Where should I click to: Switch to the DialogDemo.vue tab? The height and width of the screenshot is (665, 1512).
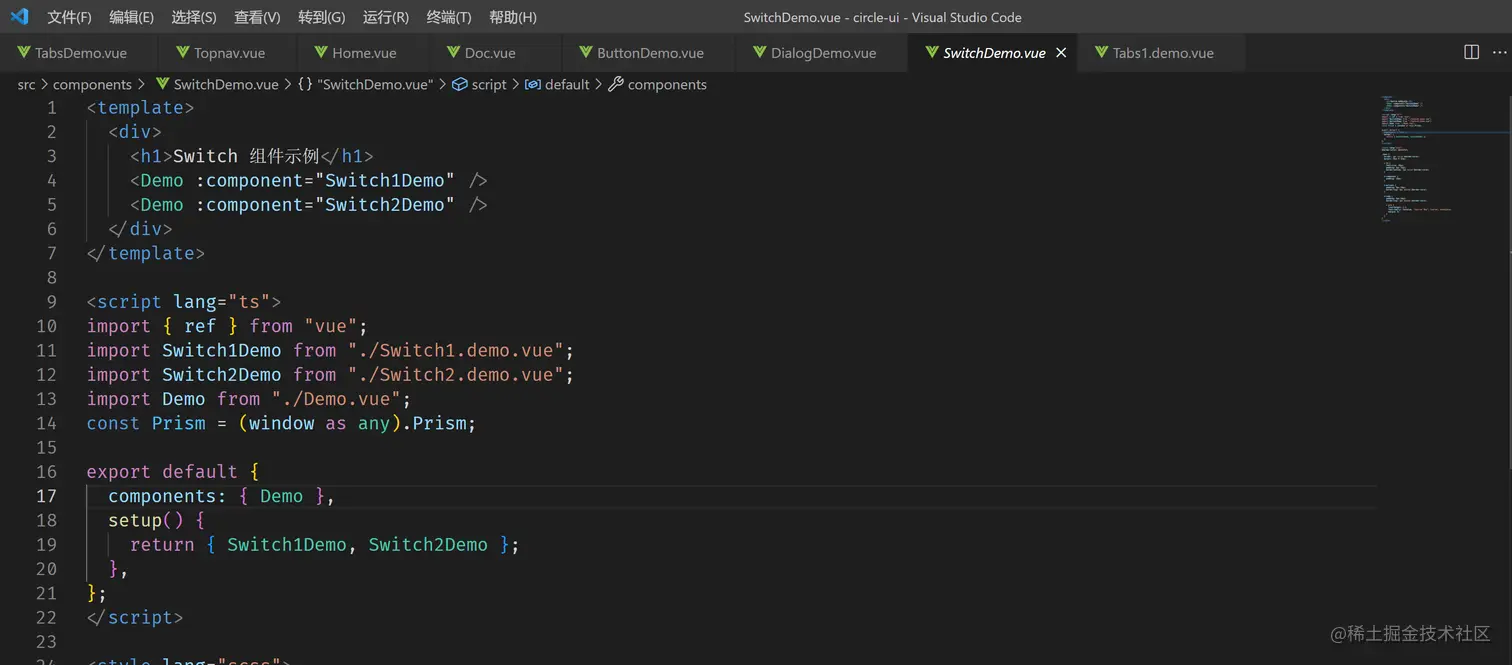[x=823, y=53]
